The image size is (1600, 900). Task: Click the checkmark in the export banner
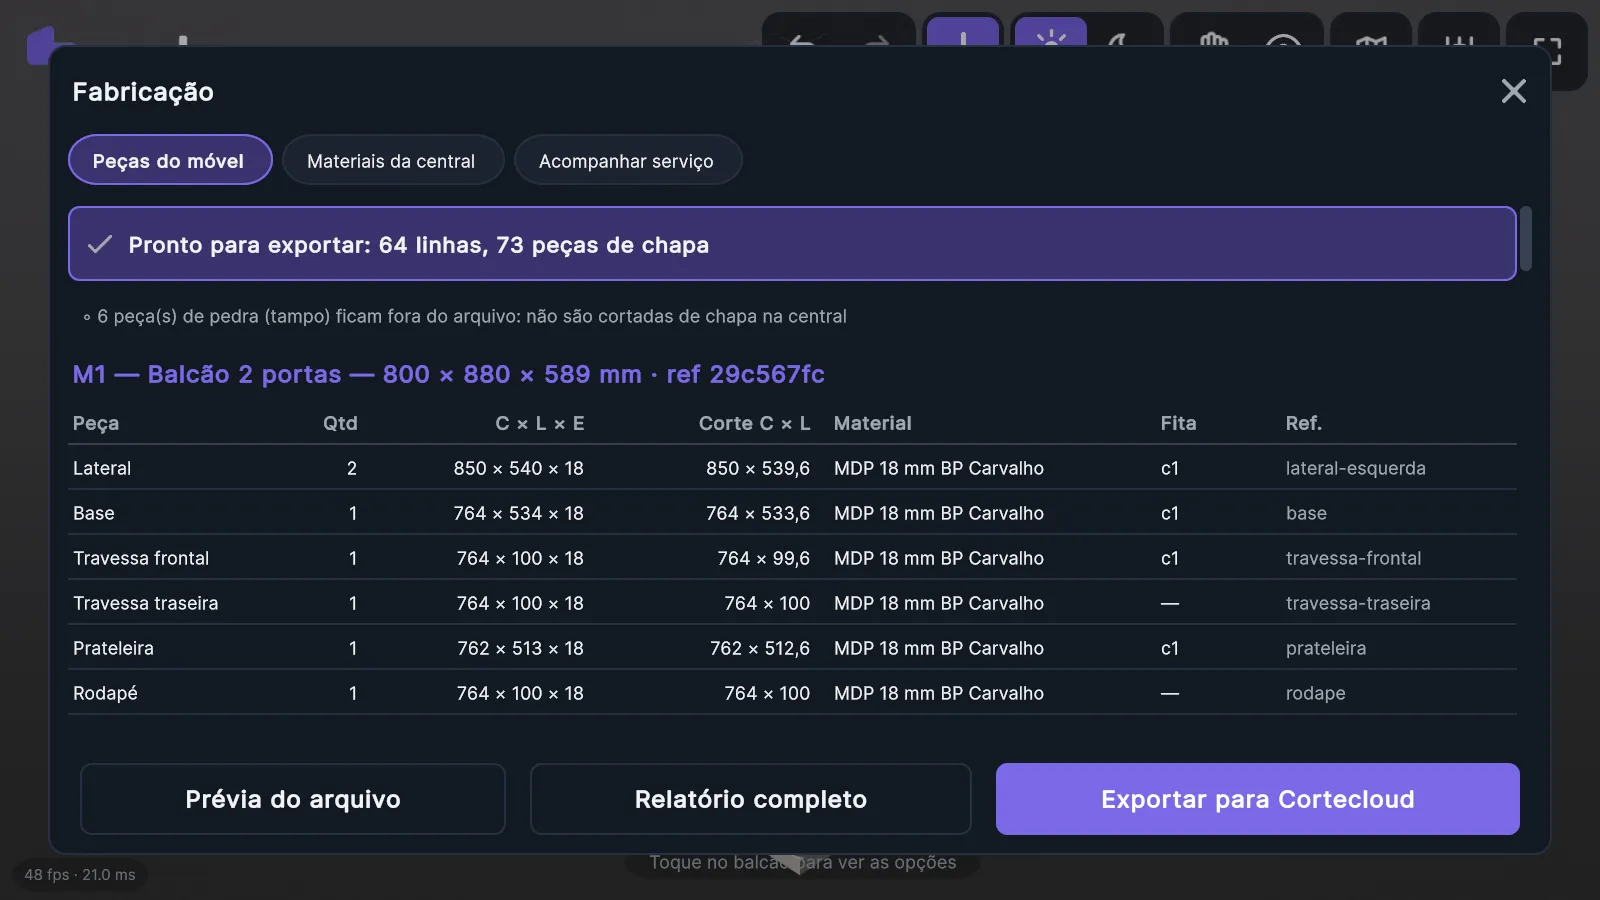(x=99, y=244)
